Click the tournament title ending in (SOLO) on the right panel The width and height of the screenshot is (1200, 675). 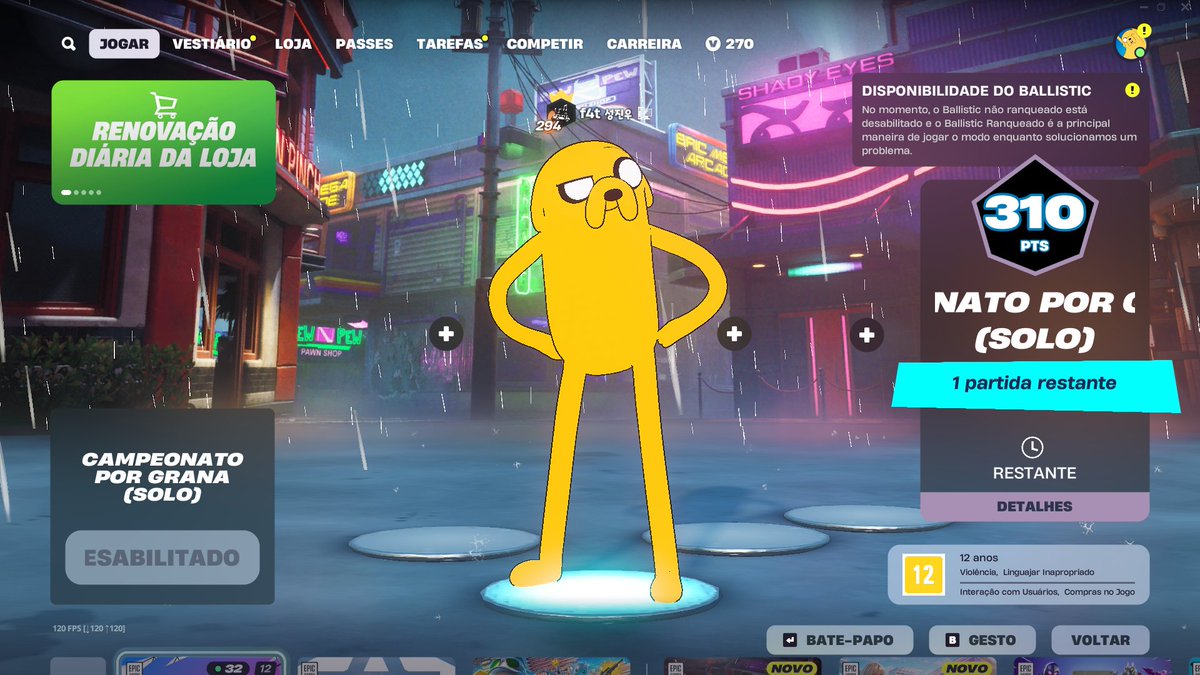(x=1034, y=320)
